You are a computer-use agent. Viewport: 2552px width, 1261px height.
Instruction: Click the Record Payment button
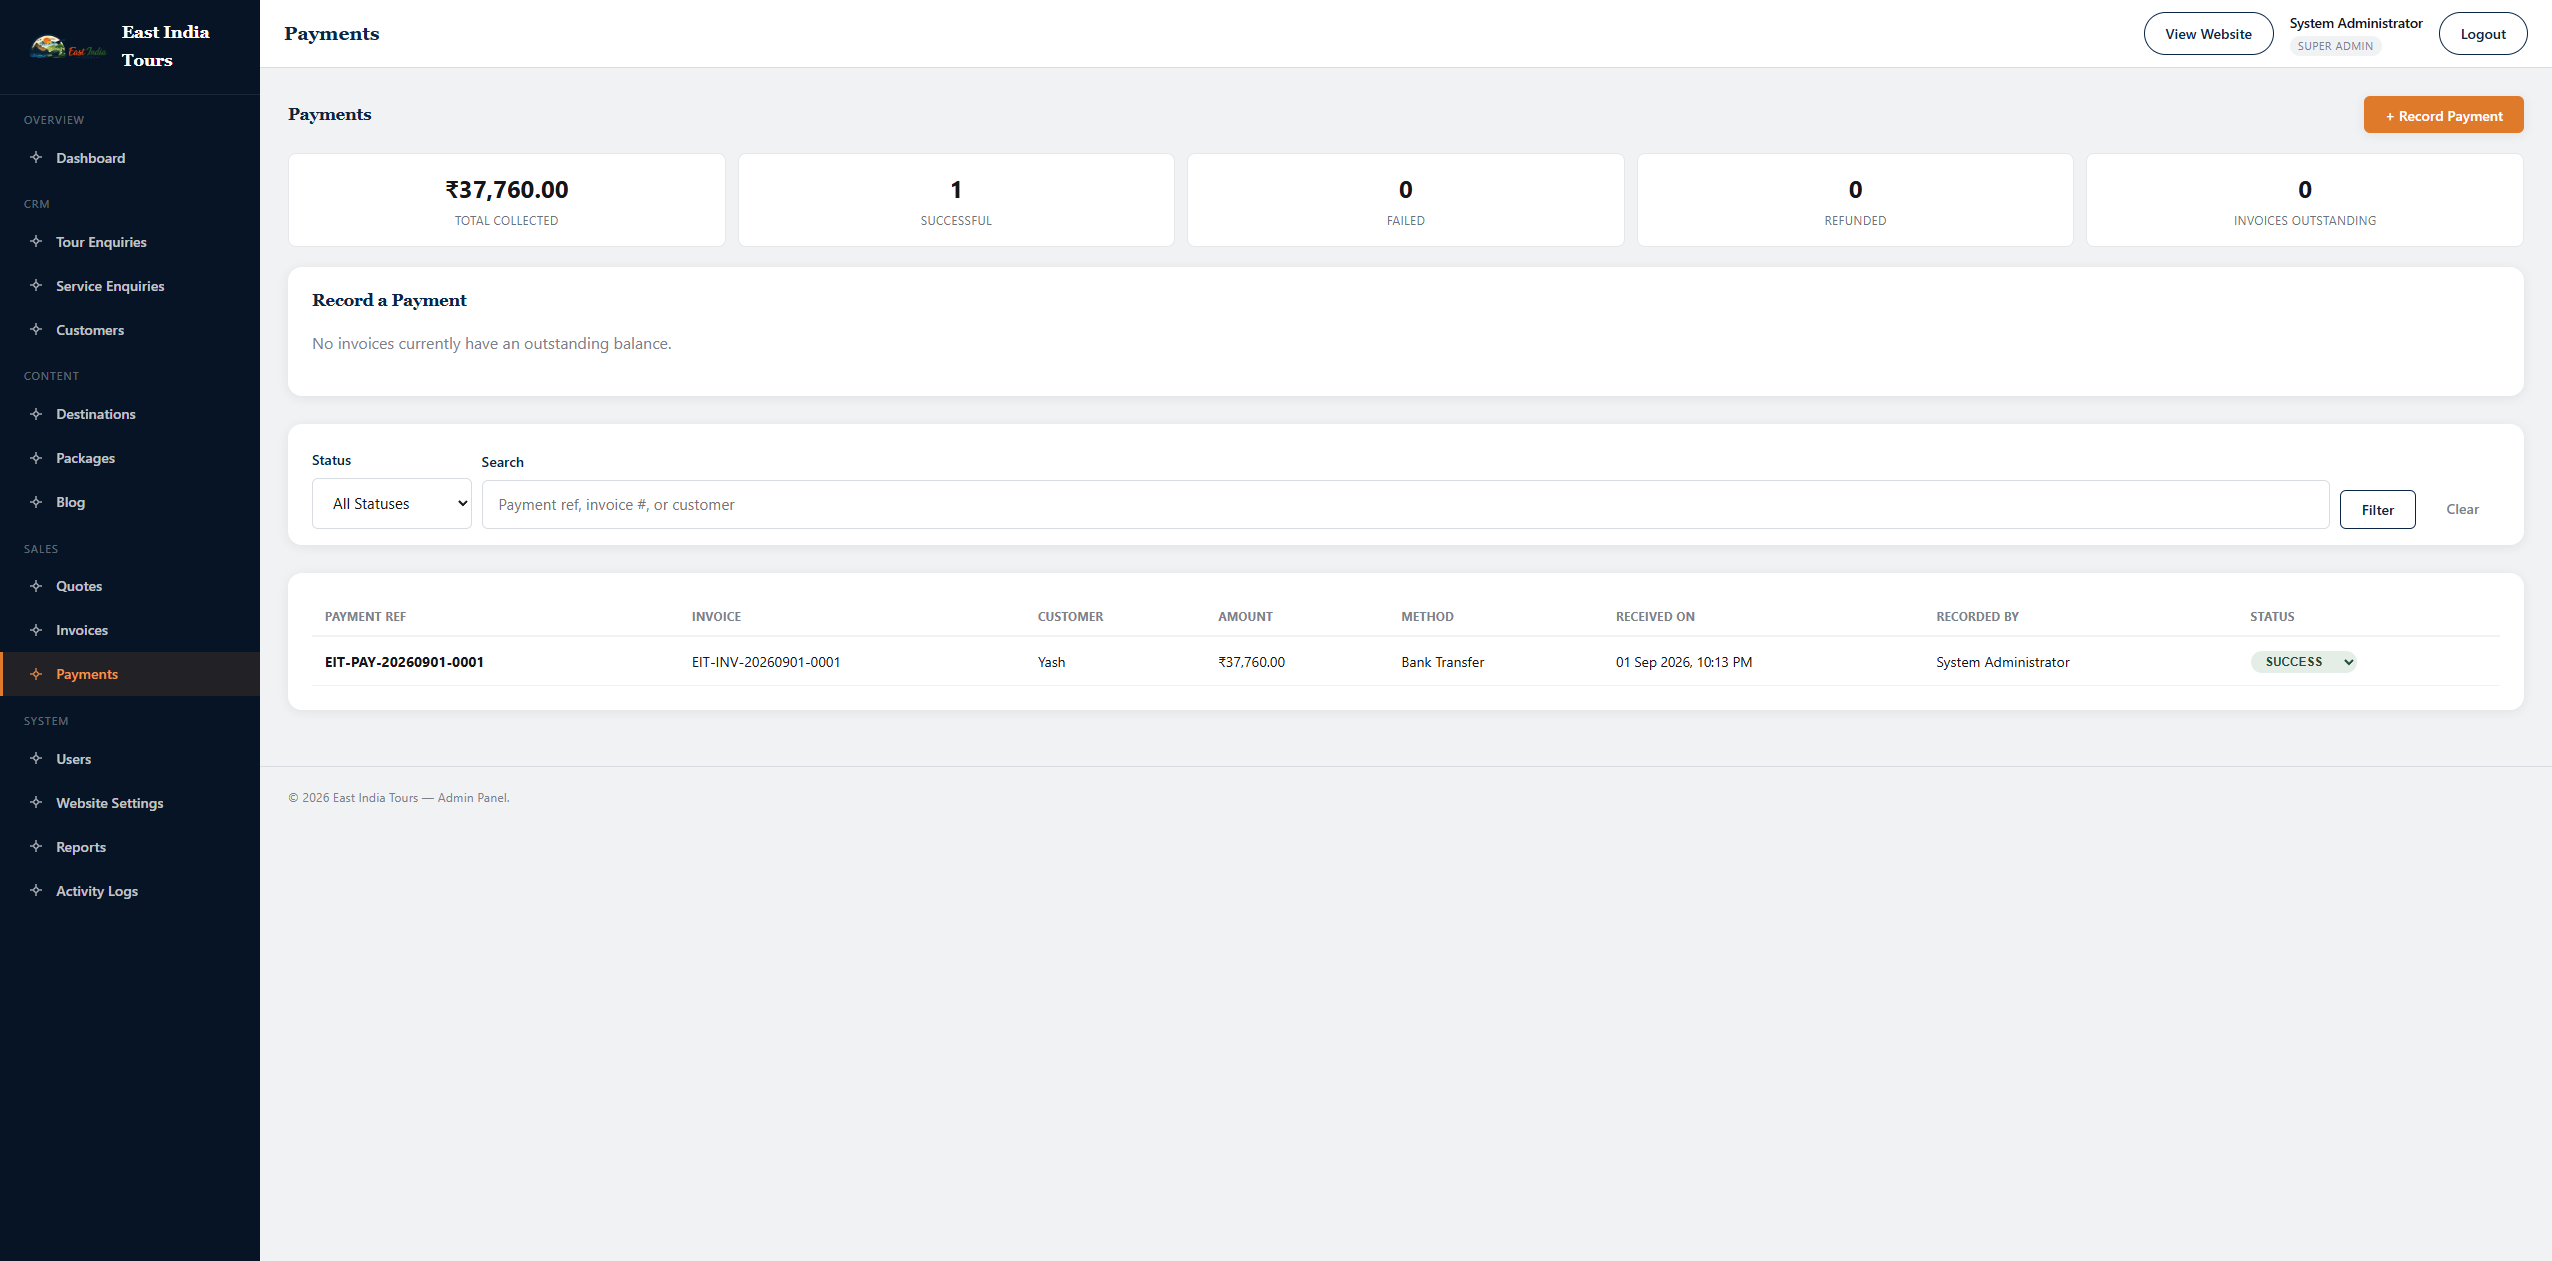[2443, 115]
